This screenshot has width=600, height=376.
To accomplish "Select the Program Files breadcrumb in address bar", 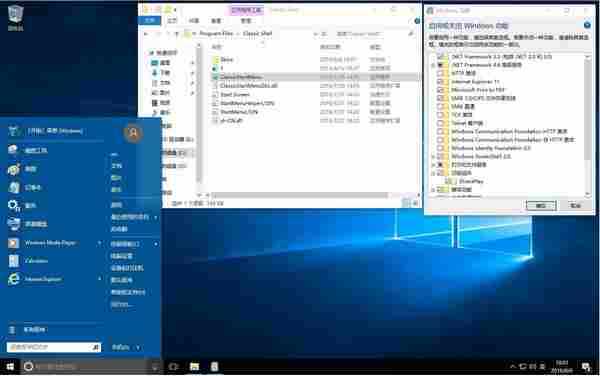I will (x=216, y=34).
